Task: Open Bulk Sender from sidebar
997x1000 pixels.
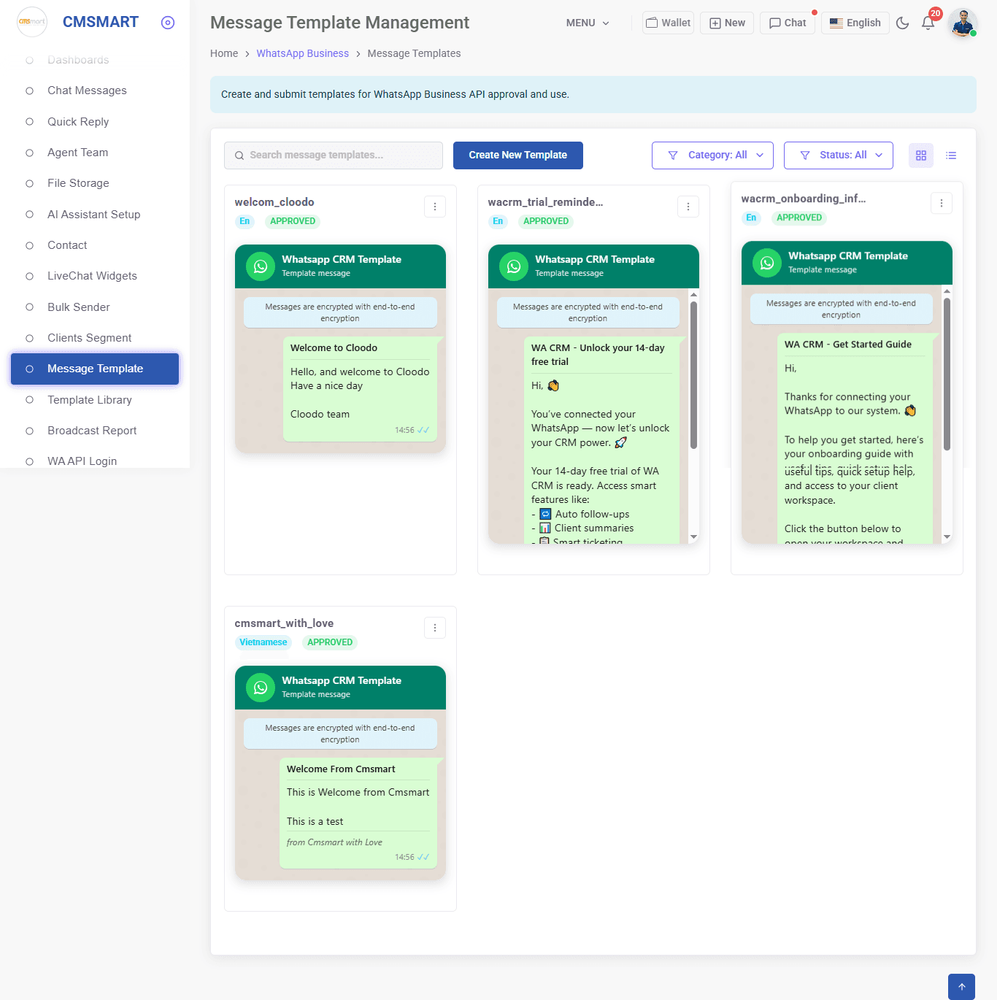Action: coord(78,307)
